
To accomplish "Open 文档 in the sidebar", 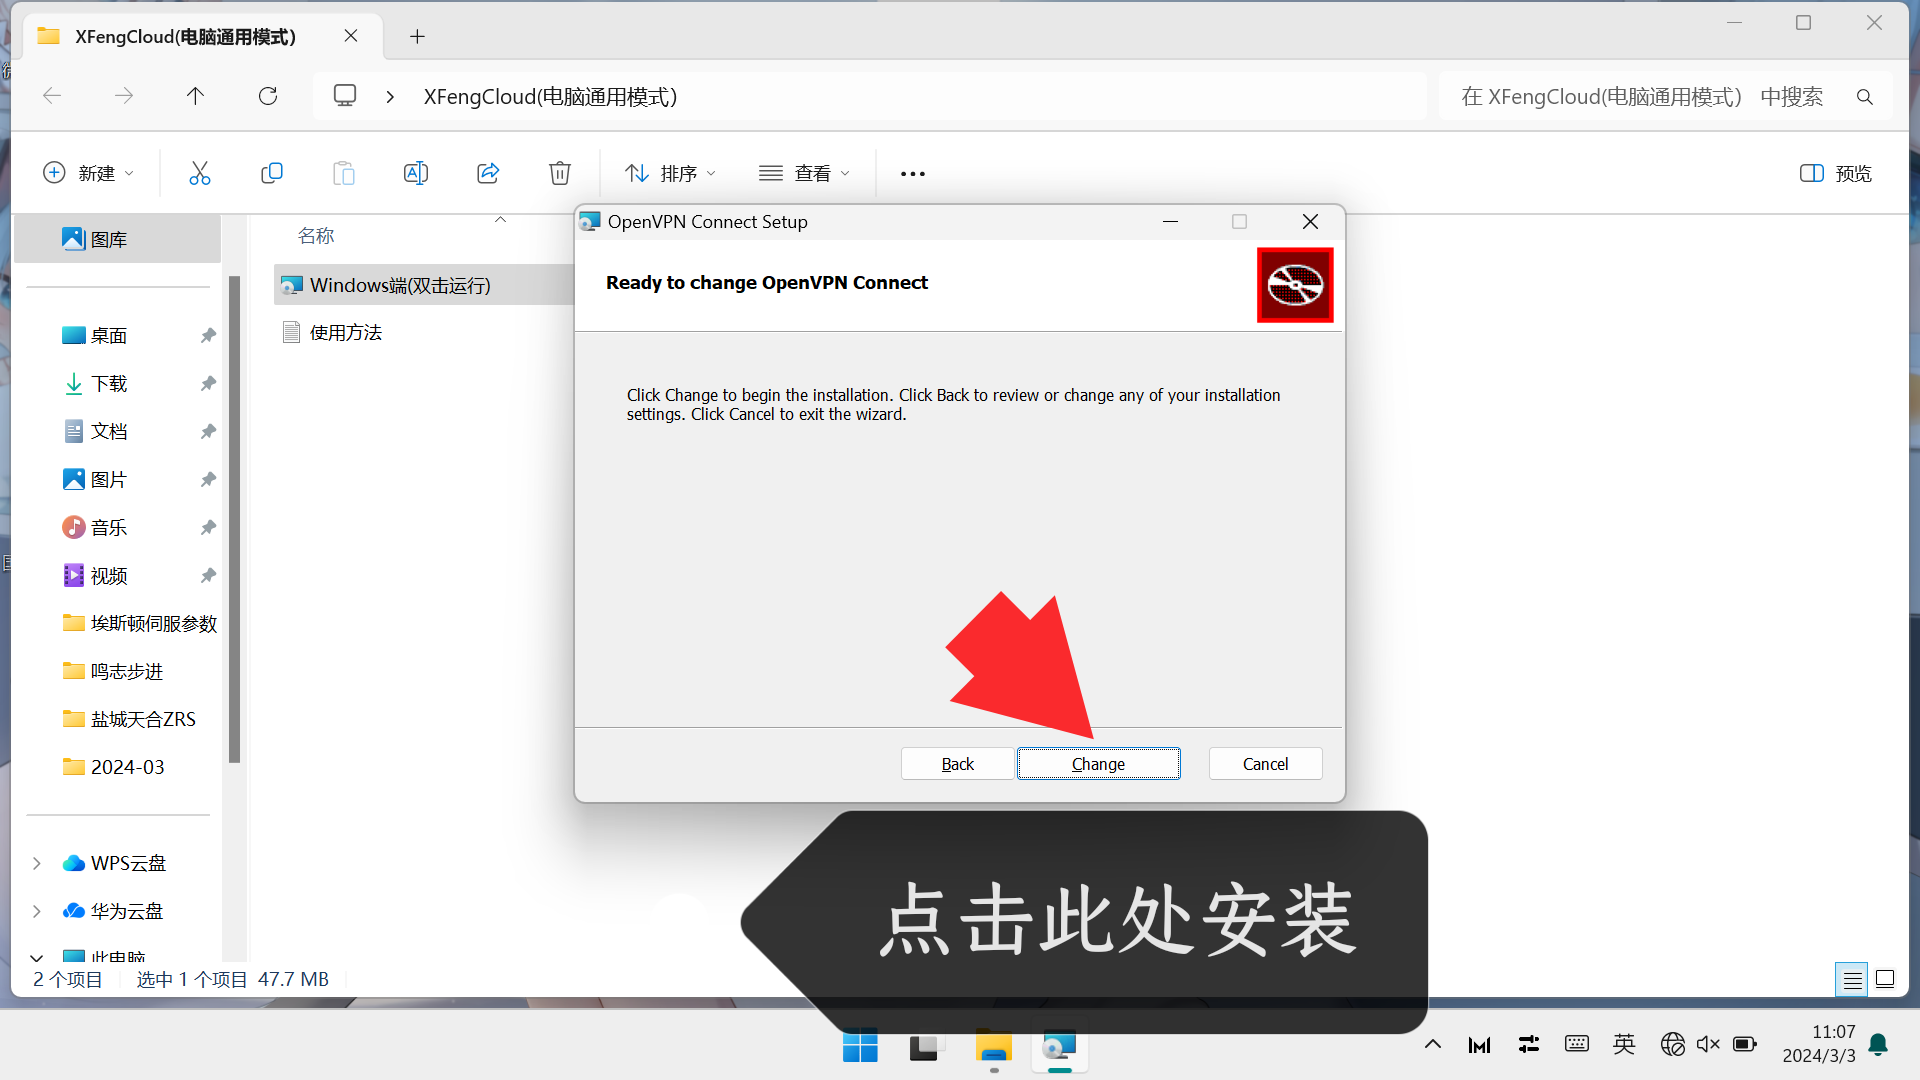I will point(108,431).
